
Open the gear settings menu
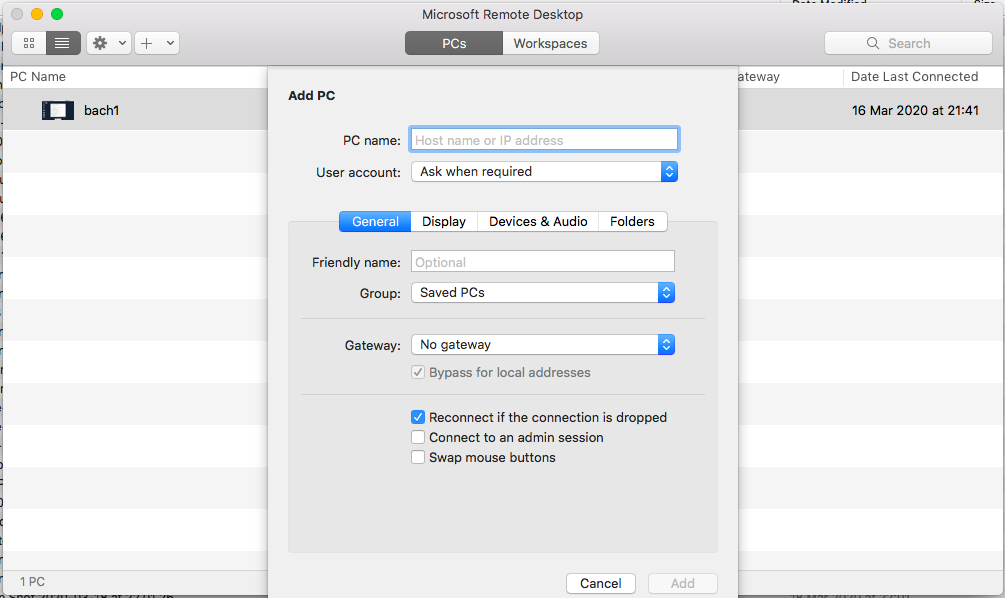click(108, 43)
